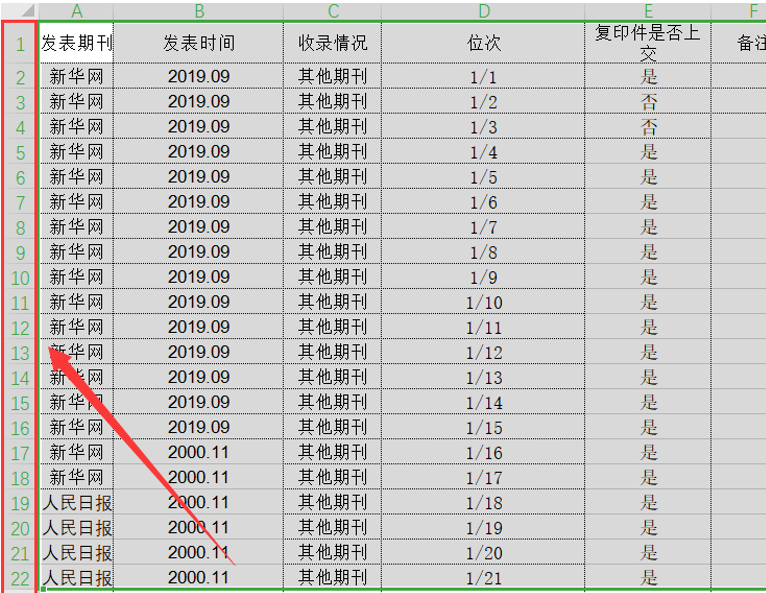This screenshot has height=593, width=766.
Task: Click the cell with 1/21
Action: point(483,578)
